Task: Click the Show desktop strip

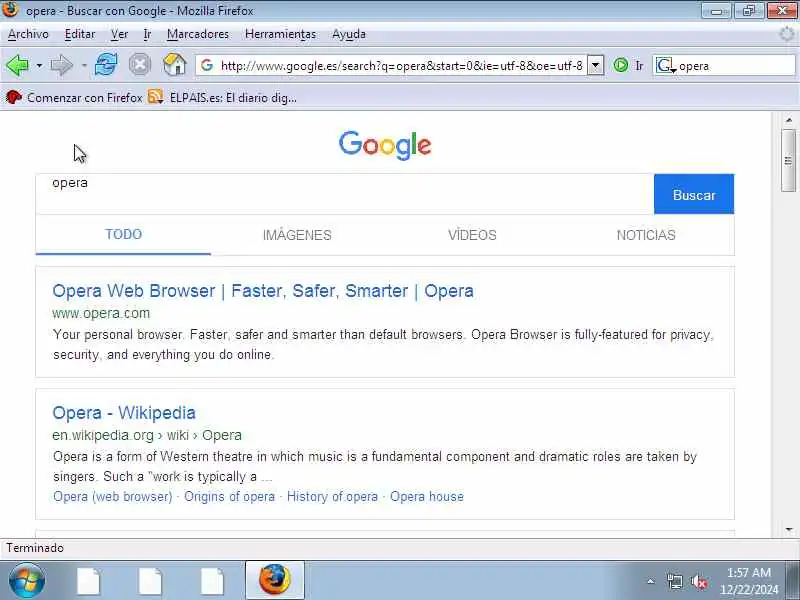Action: [793, 580]
